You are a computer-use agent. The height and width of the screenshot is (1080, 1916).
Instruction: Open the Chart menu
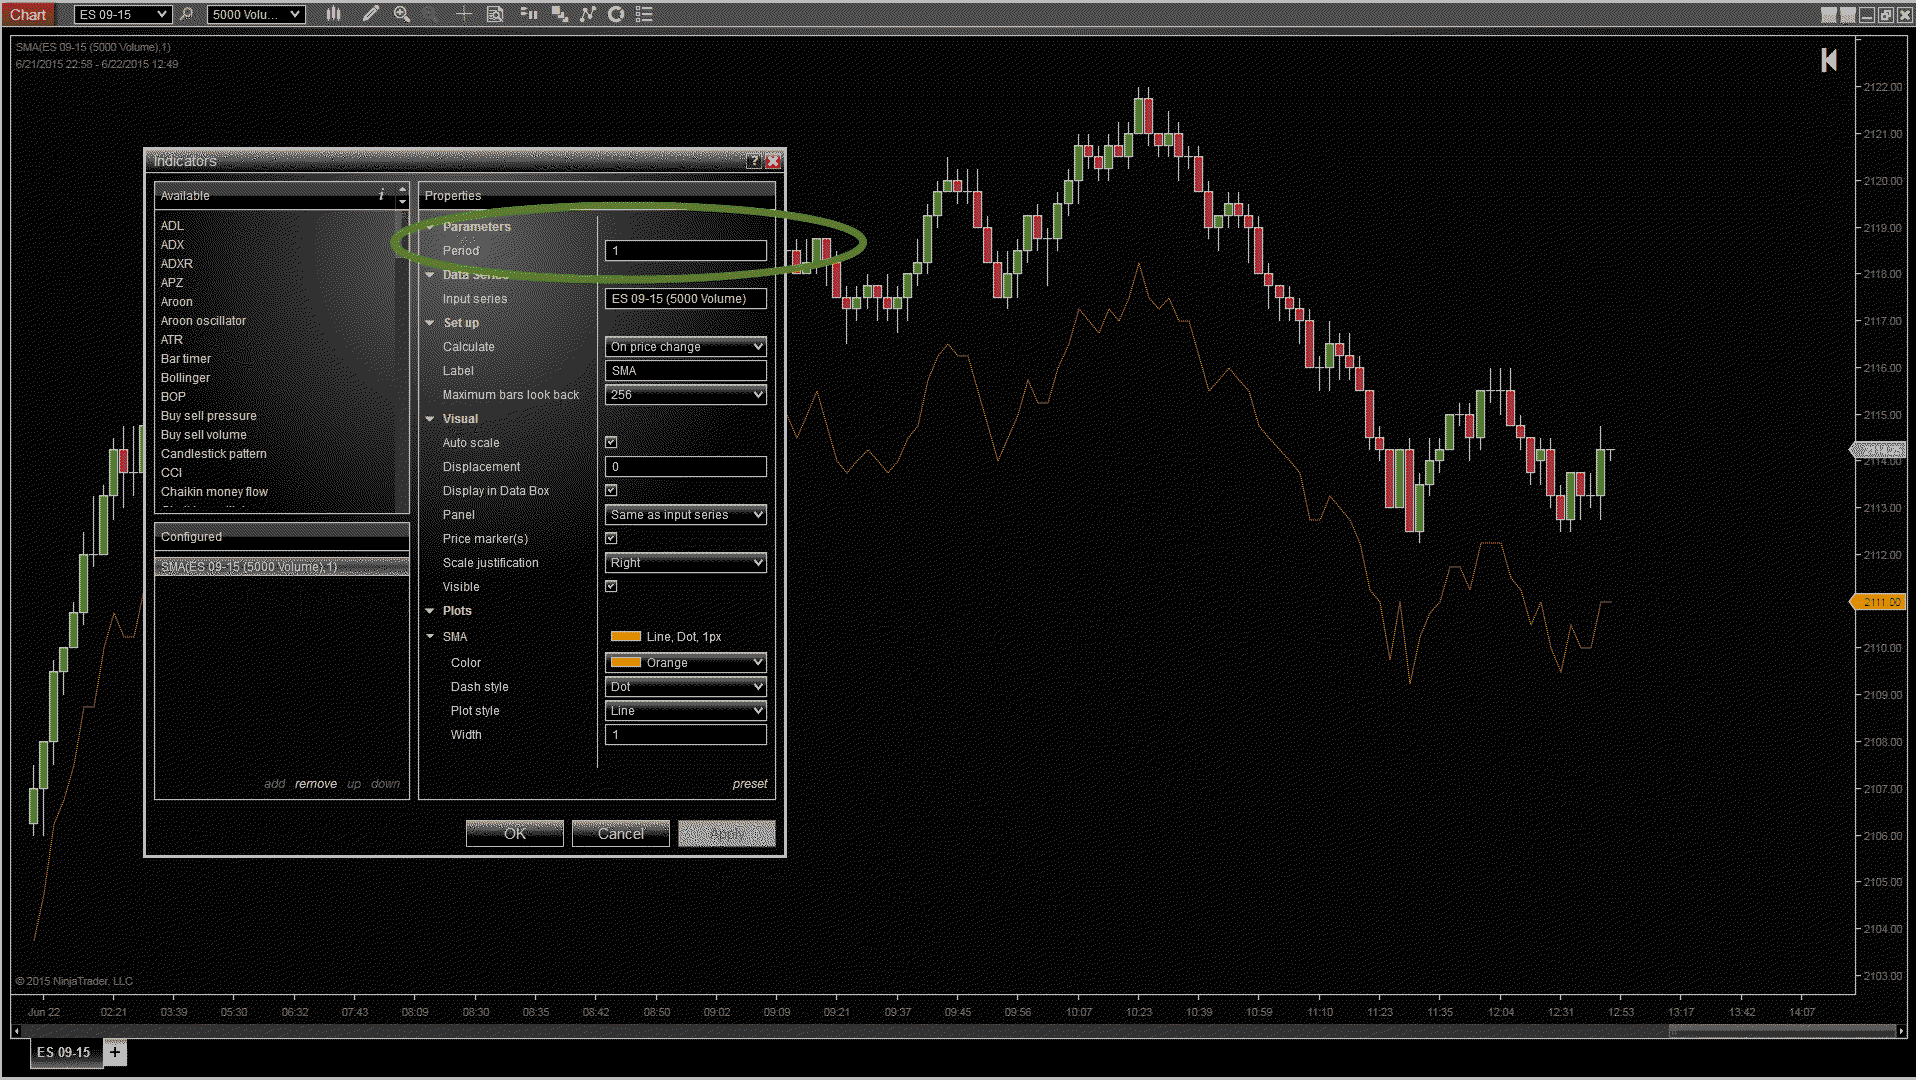tap(28, 14)
